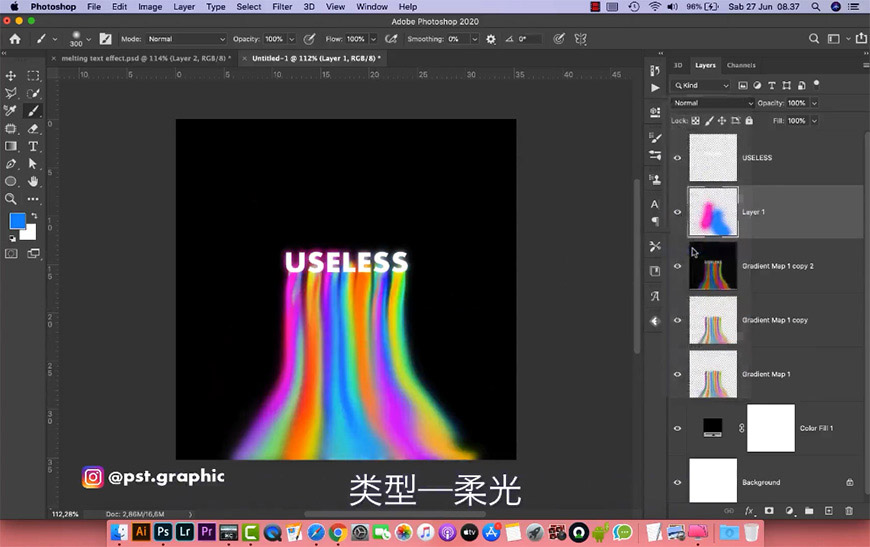Toggle symmetry paint options
The image size is (870, 547).
pos(581,39)
